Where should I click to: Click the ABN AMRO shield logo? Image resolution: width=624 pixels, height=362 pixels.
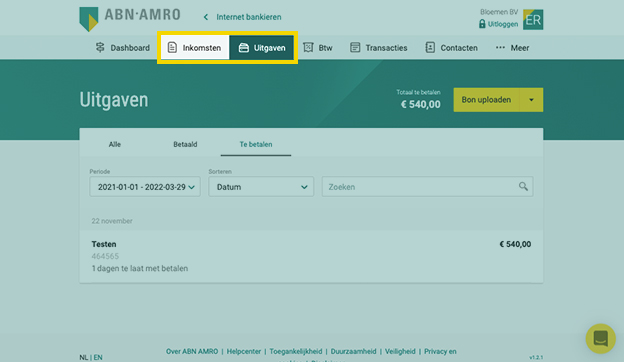click(x=89, y=19)
